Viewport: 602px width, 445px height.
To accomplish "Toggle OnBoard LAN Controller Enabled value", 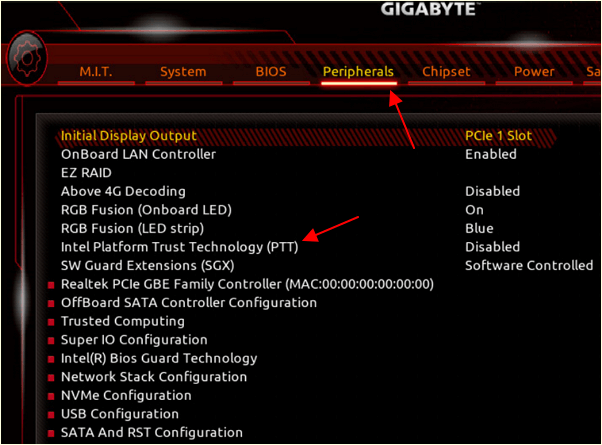I will (491, 154).
